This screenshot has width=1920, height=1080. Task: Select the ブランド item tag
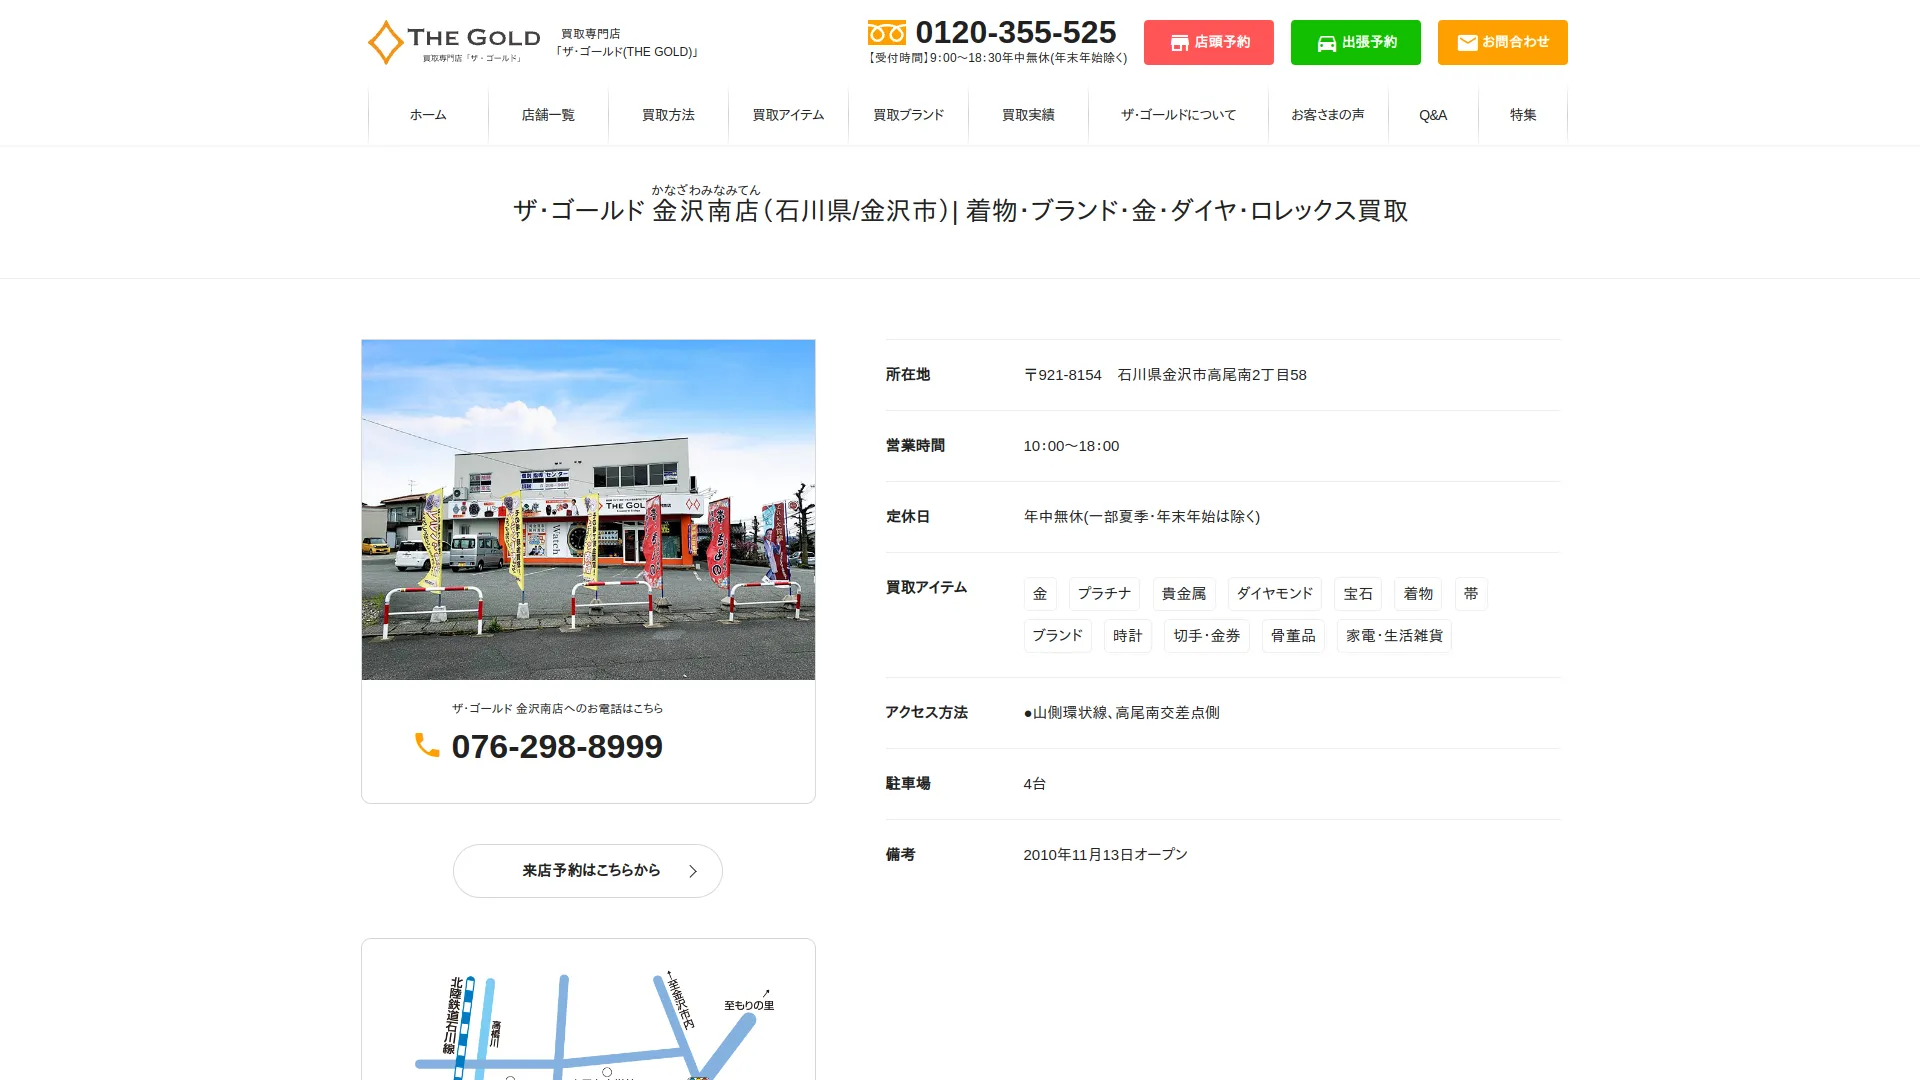click(x=1058, y=636)
